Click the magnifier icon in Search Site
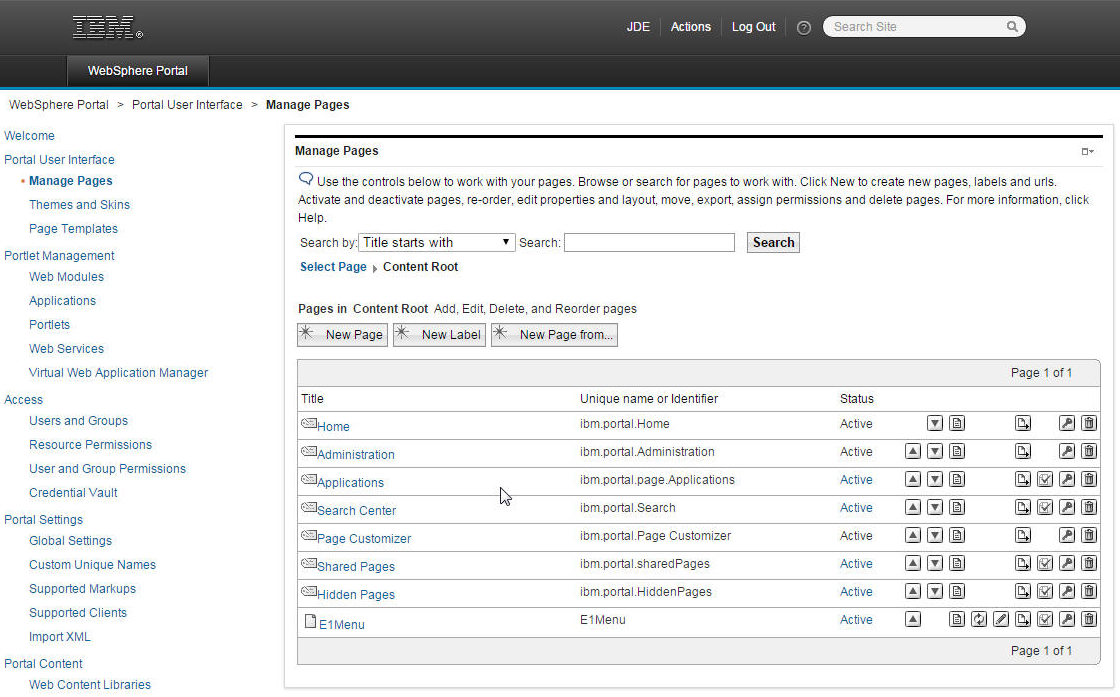Image resolution: width=1120 pixels, height=697 pixels. pyautogui.click(x=1011, y=26)
